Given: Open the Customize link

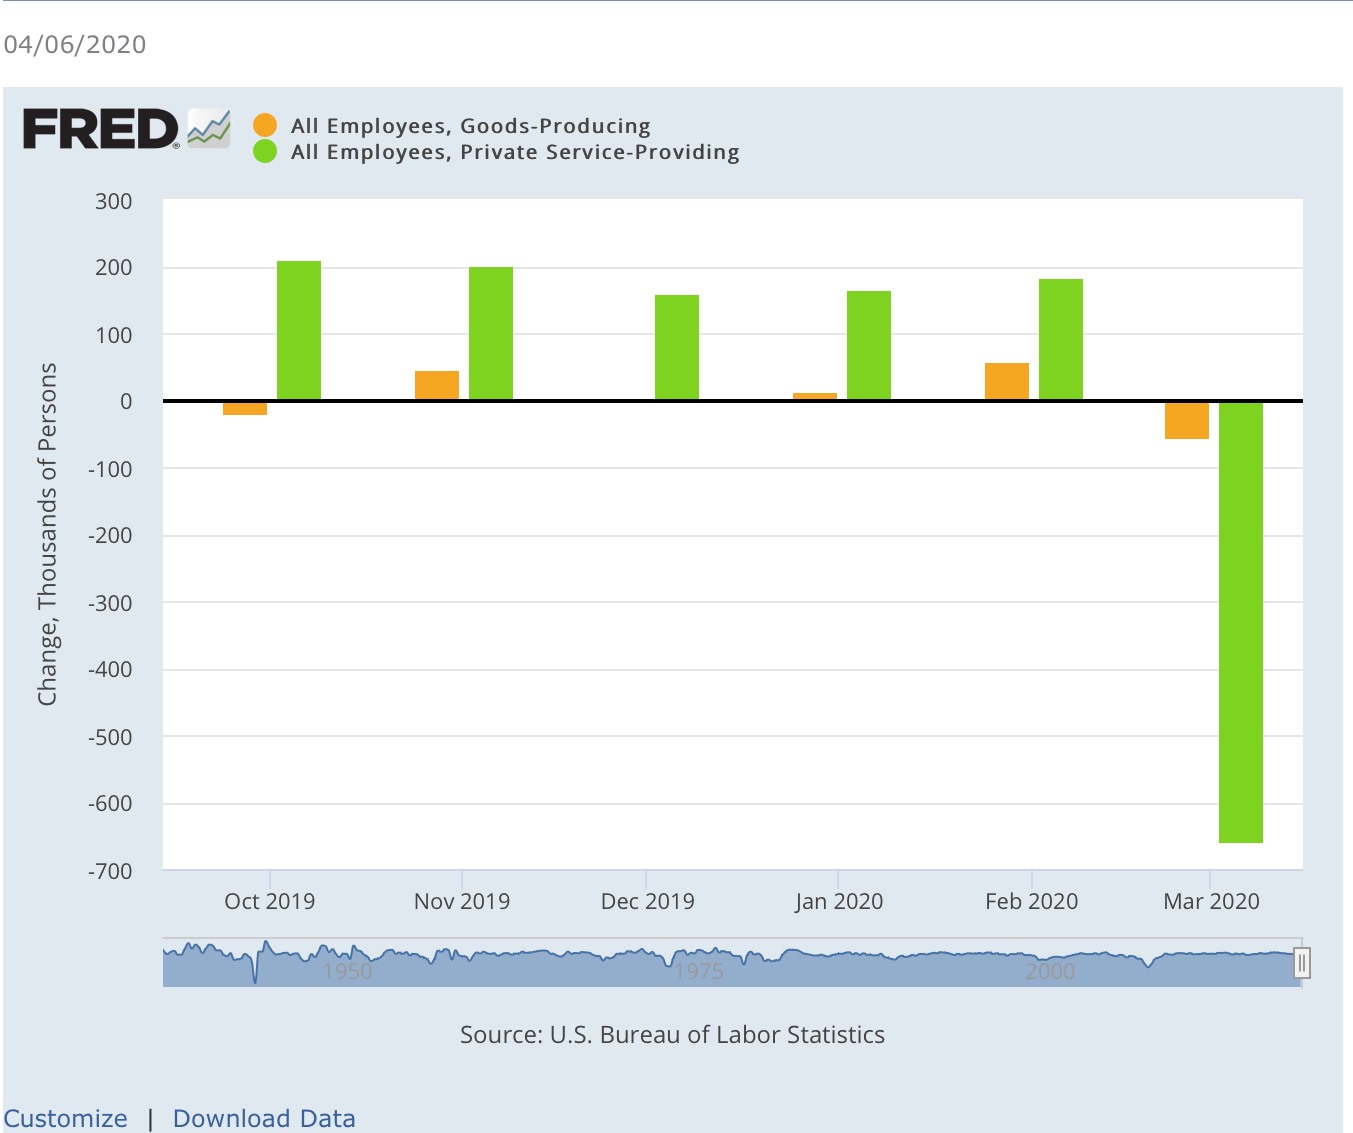Looking at the screenshot, I should pos(66,1118).
